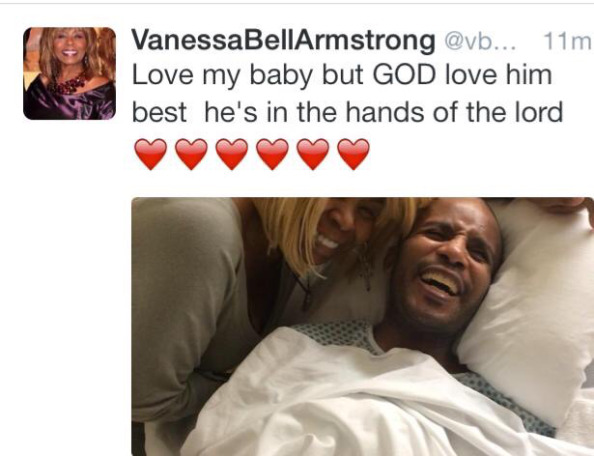Select the second red heart emoji
The height and width of the screenshot is (456, 594).
(x=191, y=154)
